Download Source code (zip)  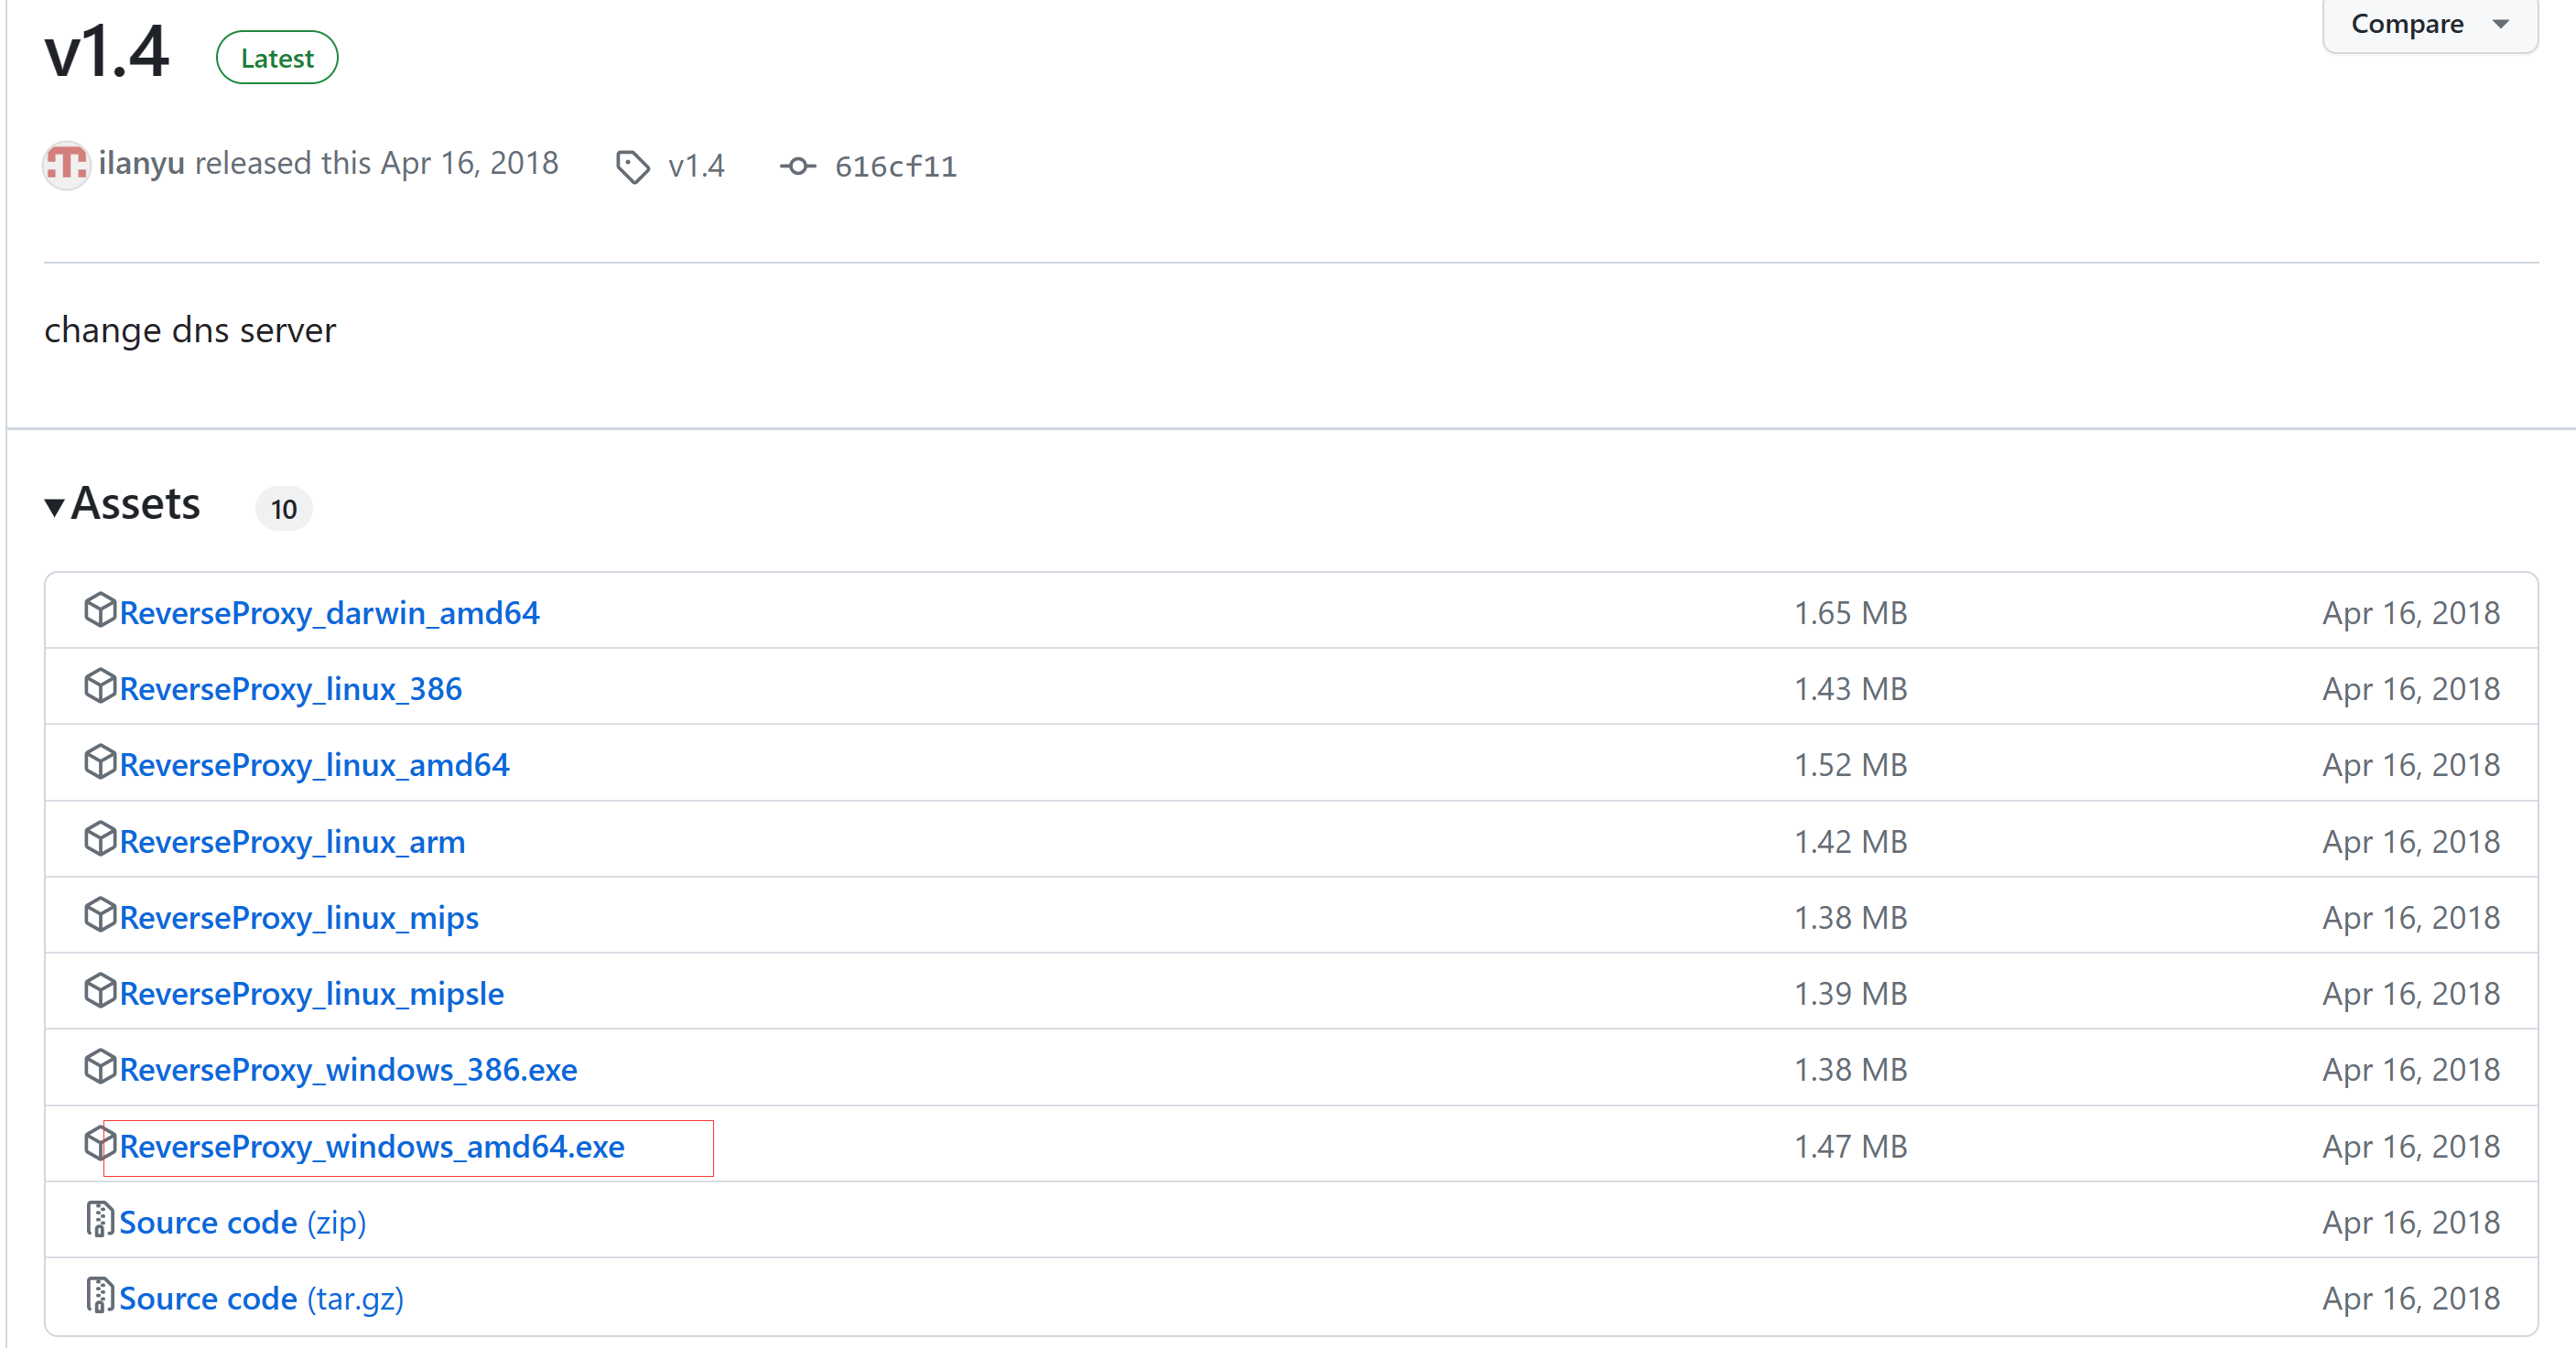[243, 1222]
